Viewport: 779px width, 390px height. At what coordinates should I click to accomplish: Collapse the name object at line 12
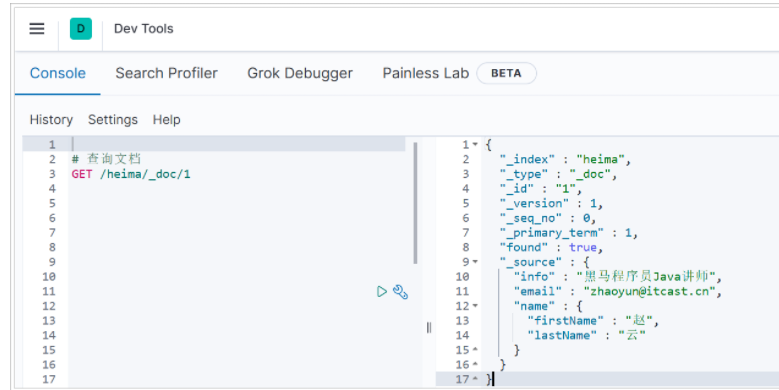(x=475, y=306)
